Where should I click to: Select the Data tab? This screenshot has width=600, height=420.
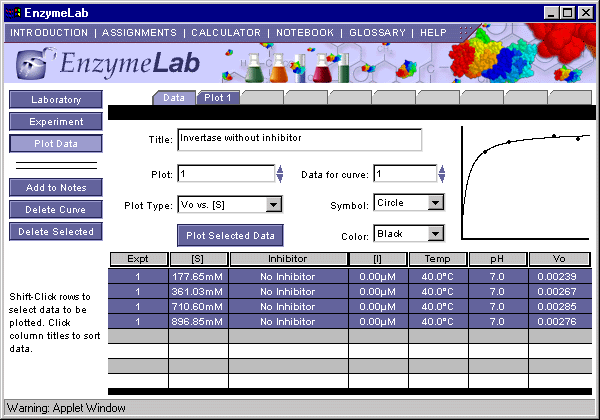[x=174, y=98]
